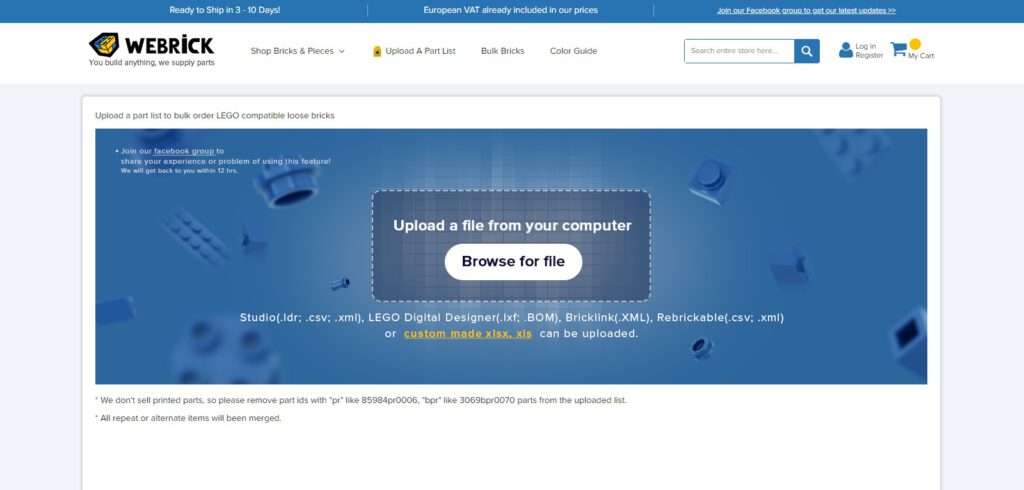
Task: Open the shopping cart icon
Action: click(899, 49)
